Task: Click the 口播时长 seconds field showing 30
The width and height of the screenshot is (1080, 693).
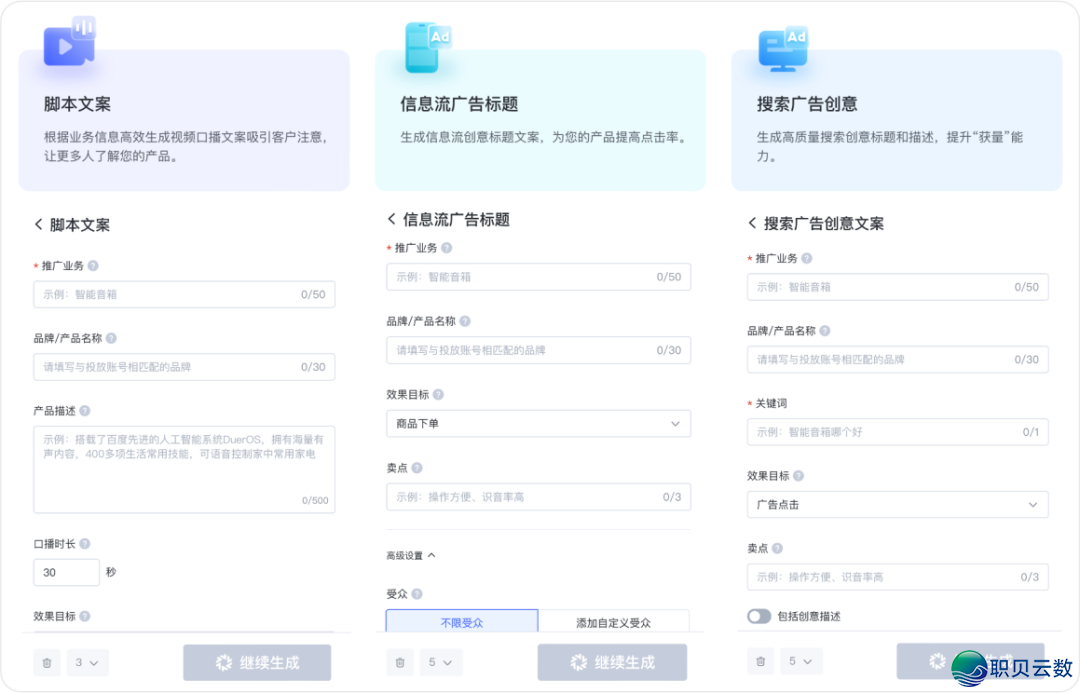Action: [66, 573]
